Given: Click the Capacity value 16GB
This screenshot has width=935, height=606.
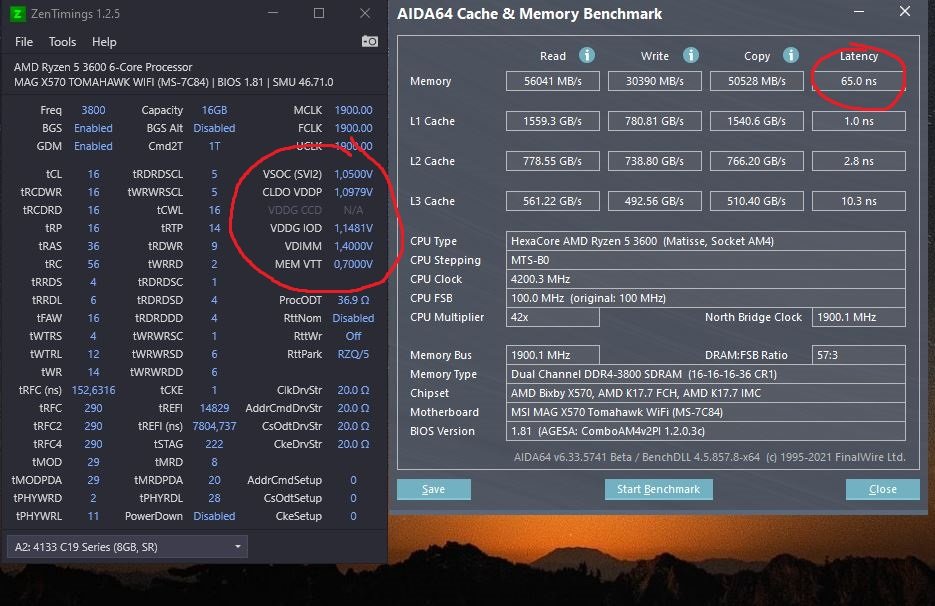Looking at the screenshot, I should pos(214,110).
